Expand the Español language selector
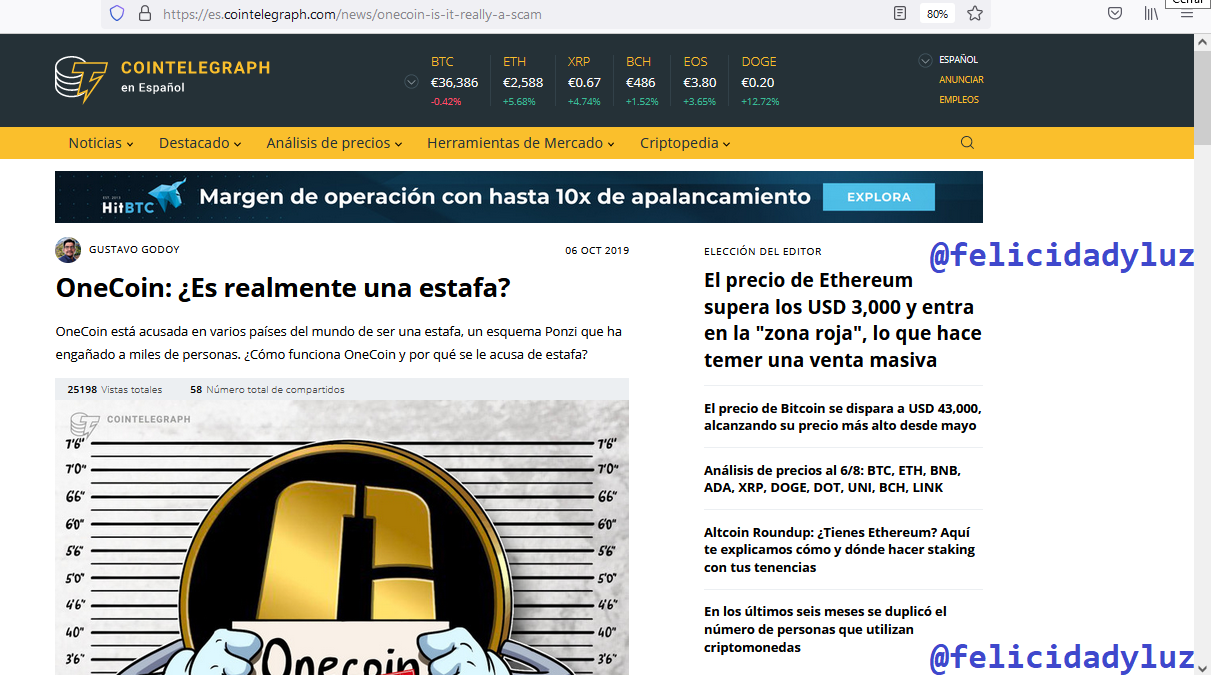Image resolution: width=1215 pixels, height=675 pixels. point(948,60)
